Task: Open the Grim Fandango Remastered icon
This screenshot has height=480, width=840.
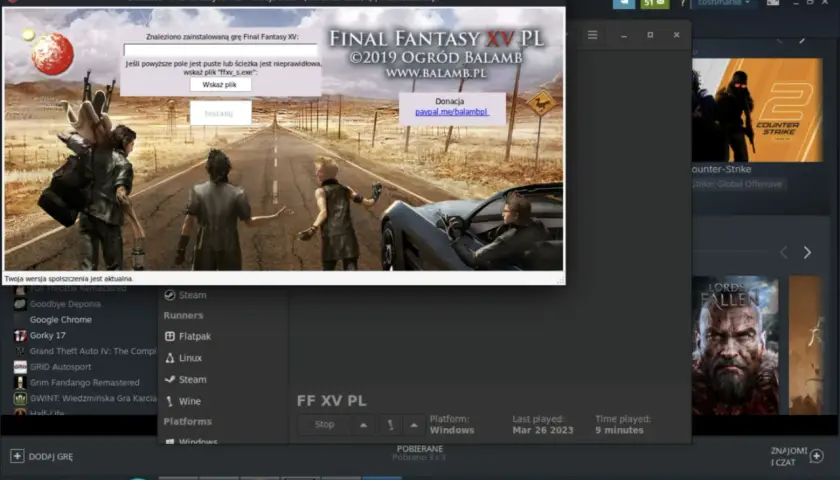Action: [x=20, y=382]
